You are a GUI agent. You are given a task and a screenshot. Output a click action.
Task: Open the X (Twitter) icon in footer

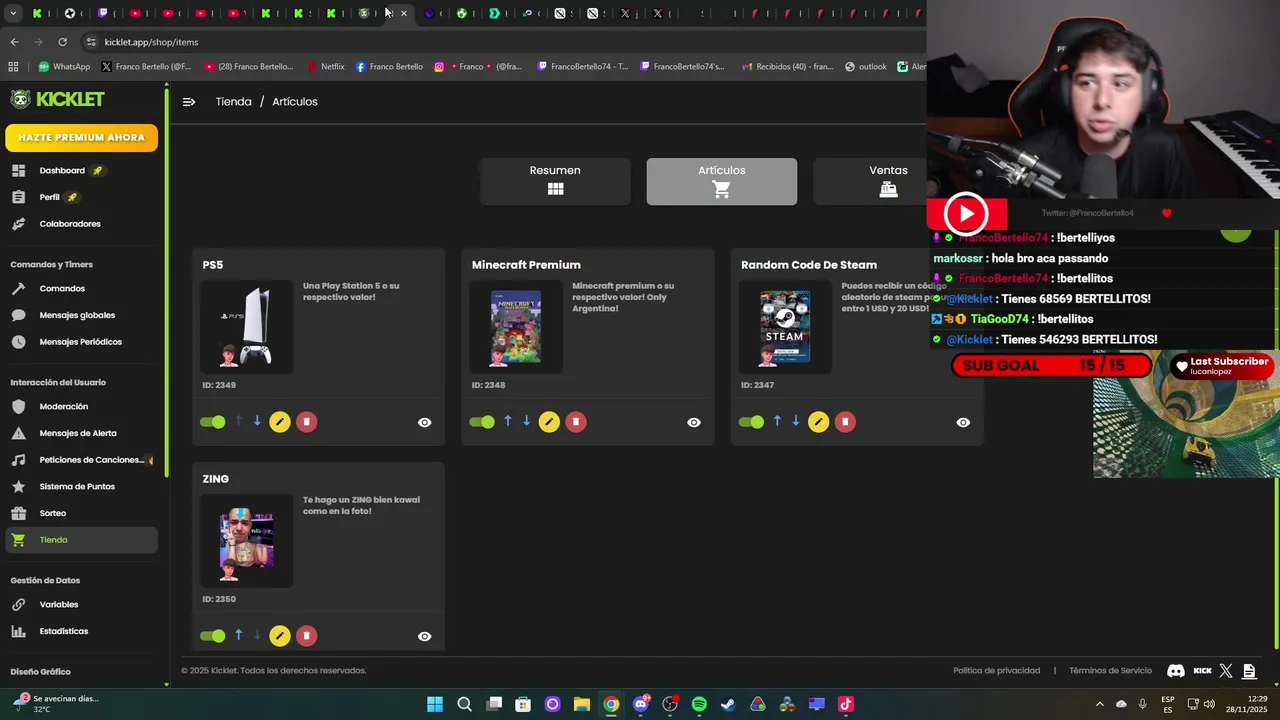tap(1226, 671)
